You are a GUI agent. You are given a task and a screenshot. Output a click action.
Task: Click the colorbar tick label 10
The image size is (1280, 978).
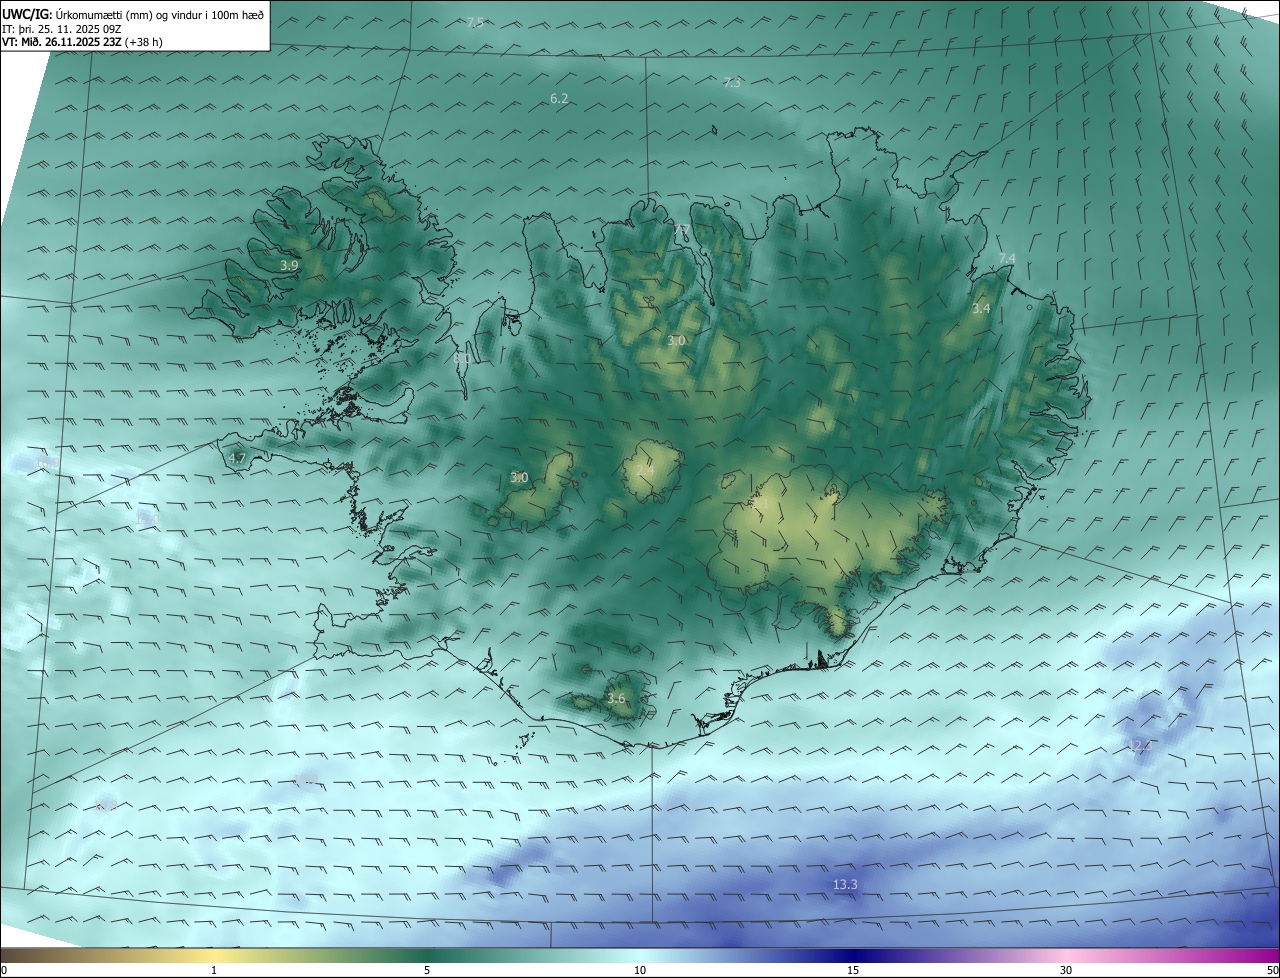(640, 970)
